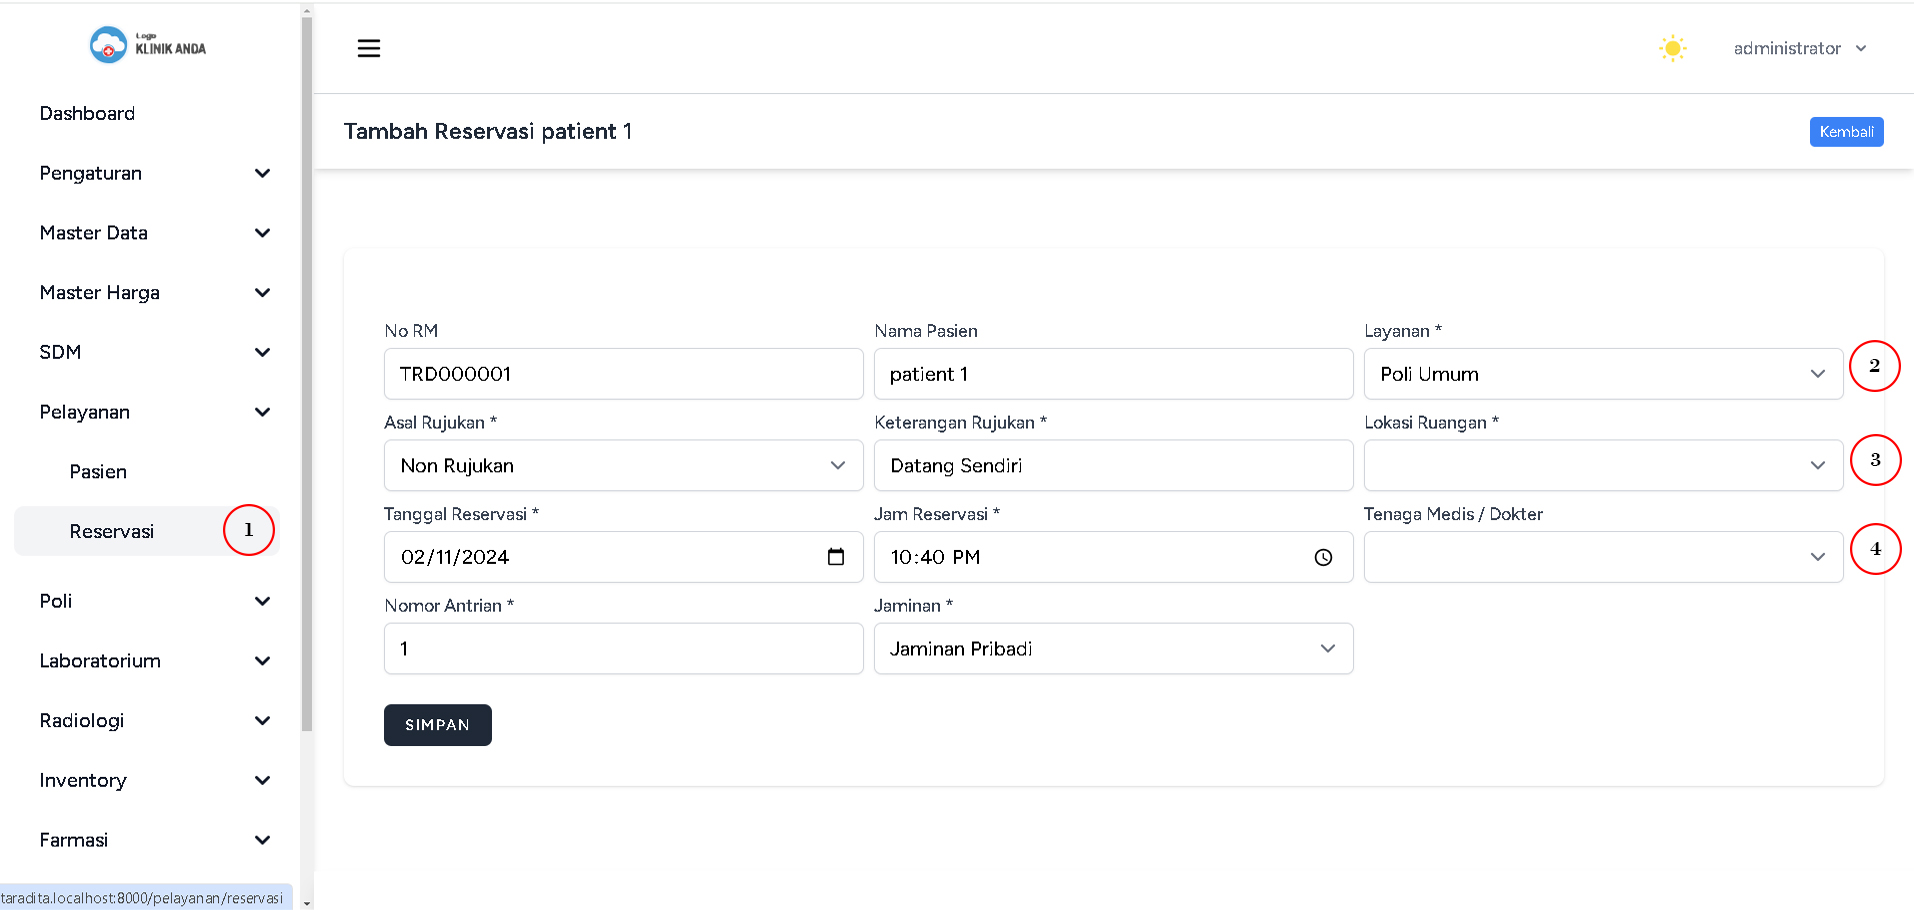Open the clock picker in Jam Reservasi
1914x910 pixels.
(x=1323, y=557)
